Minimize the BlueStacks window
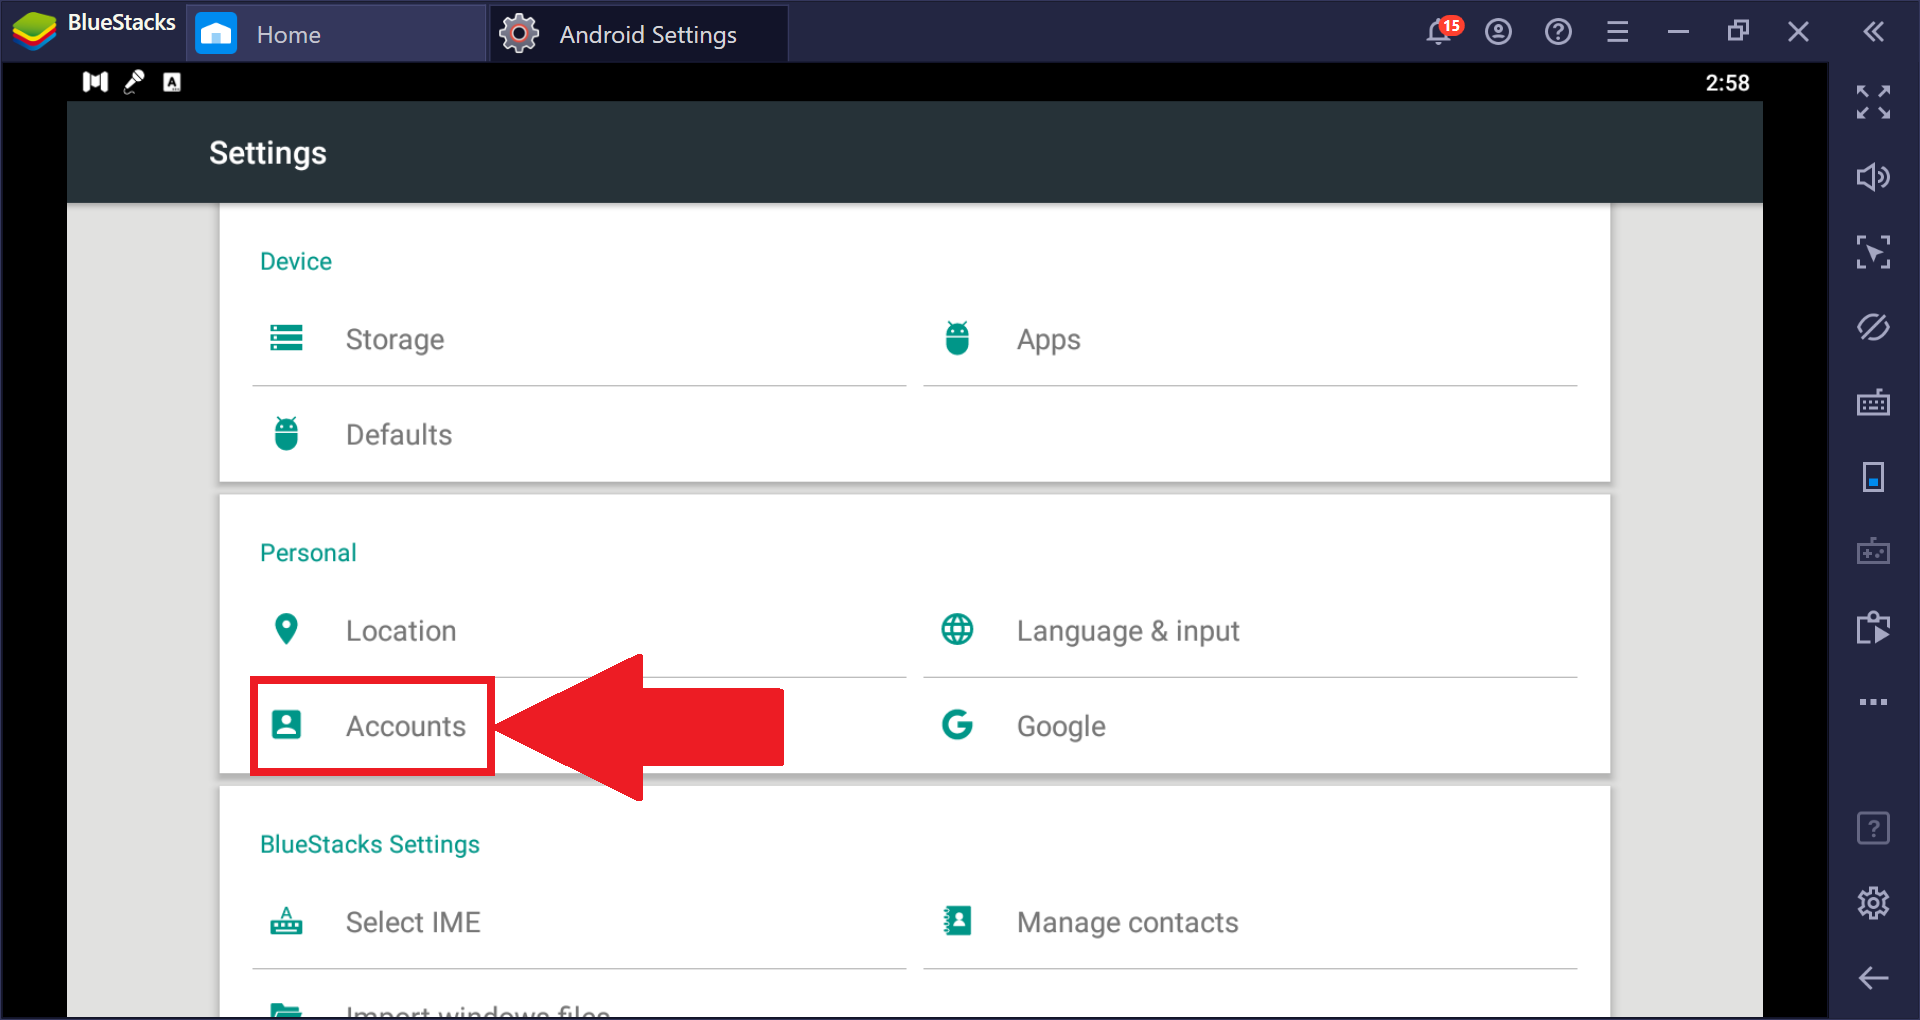 (1678, 32)
